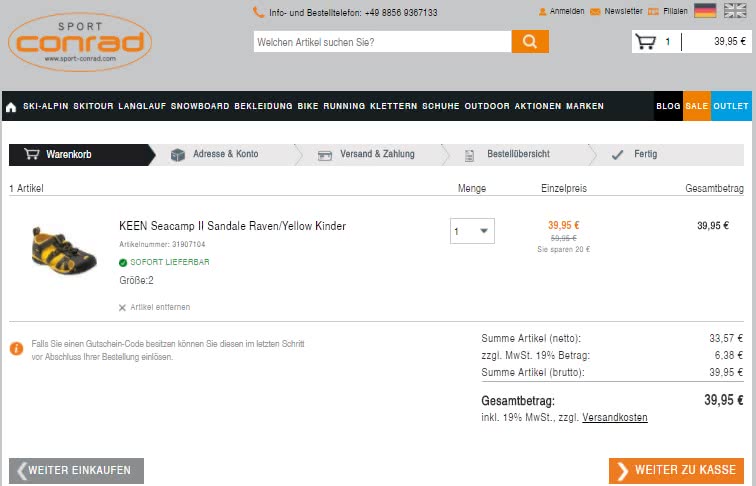Open the shopping cart icon in header
This screenshot has width=756, height=486.
pyautogui.click(x=645, y=42)
